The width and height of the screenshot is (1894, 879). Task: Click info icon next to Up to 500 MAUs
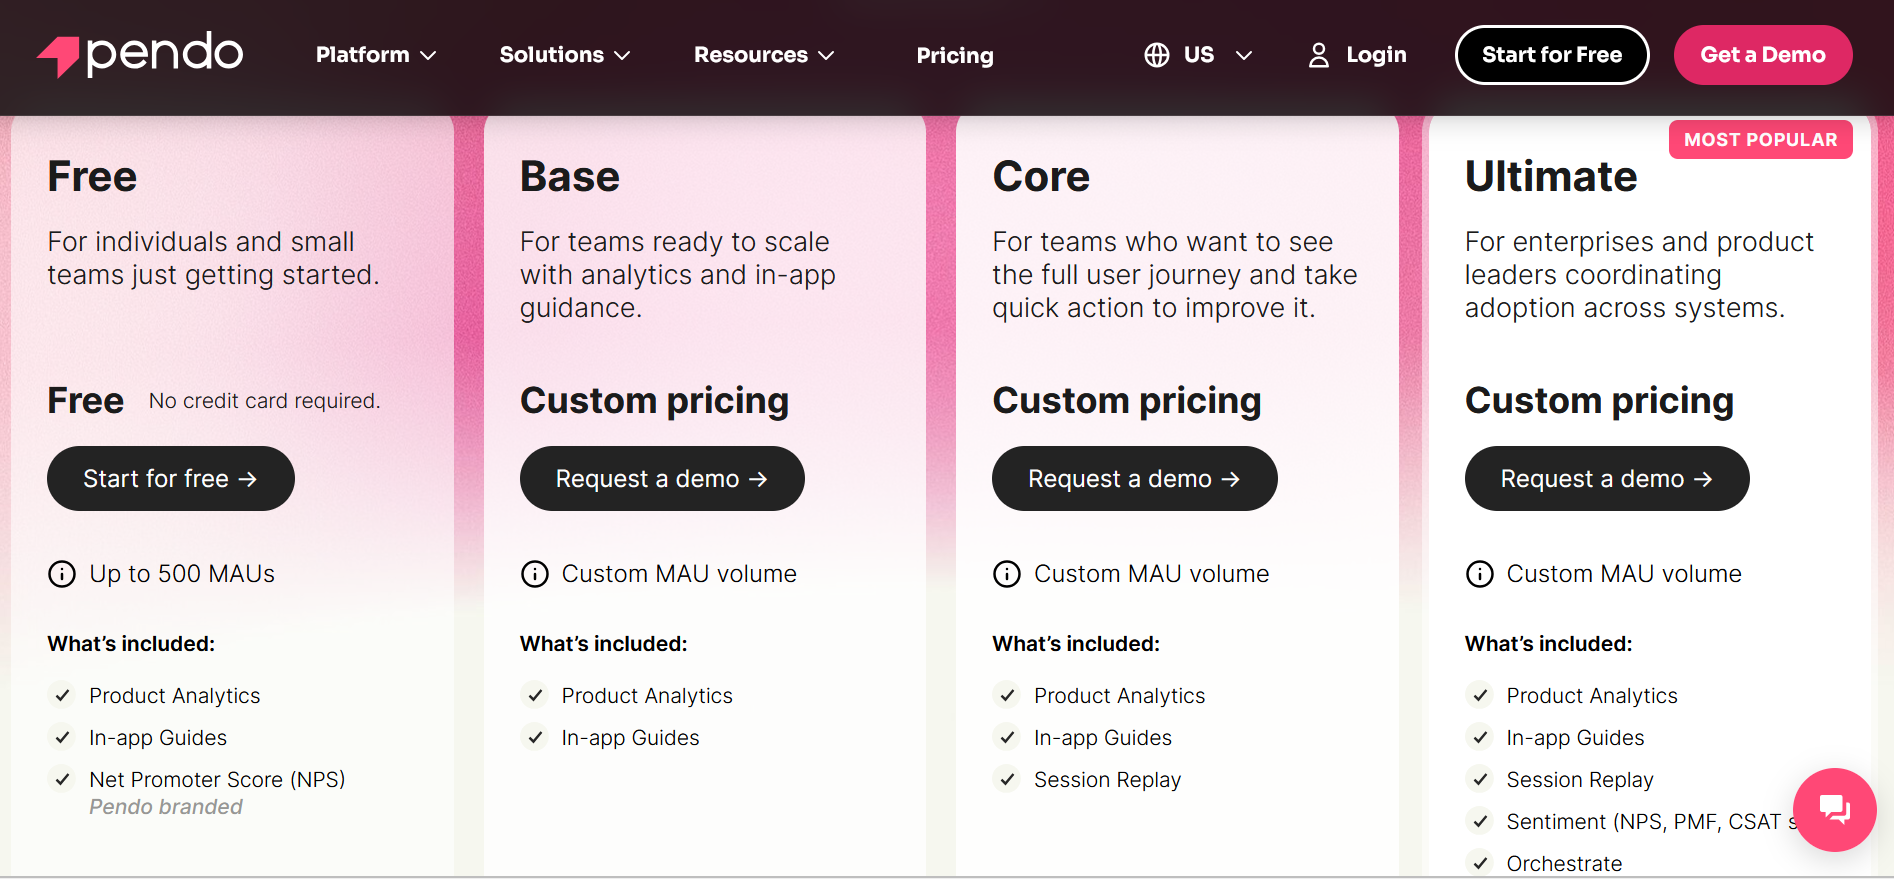[x=62, y=574]
